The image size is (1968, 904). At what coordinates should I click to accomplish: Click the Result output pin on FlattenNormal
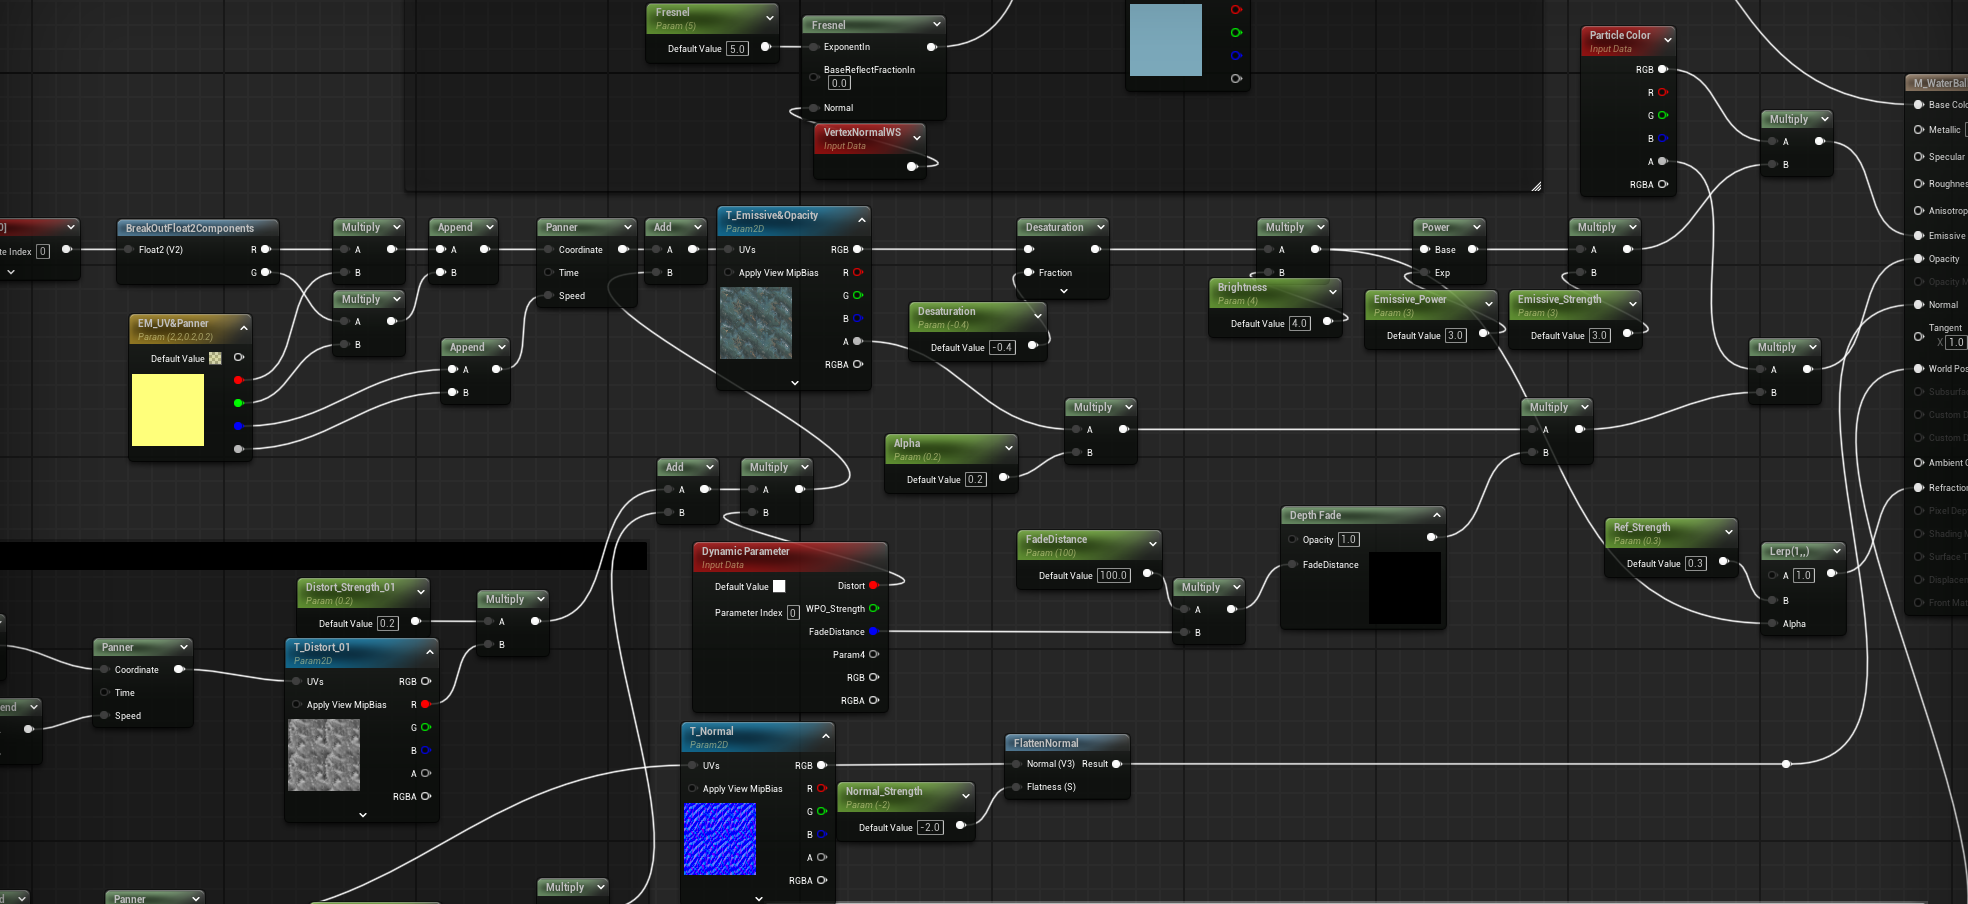[1117, 764]
